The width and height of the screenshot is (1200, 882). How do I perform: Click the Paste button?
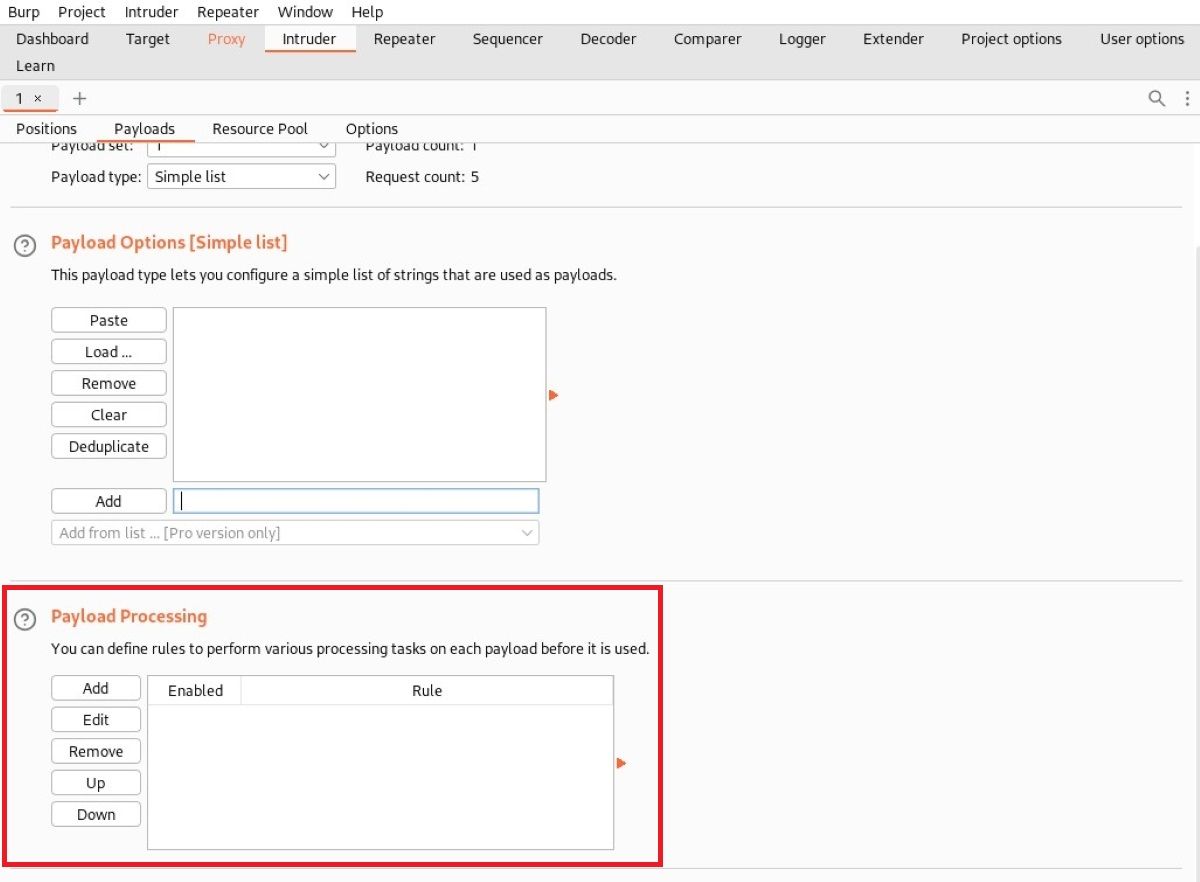point(109,320)
